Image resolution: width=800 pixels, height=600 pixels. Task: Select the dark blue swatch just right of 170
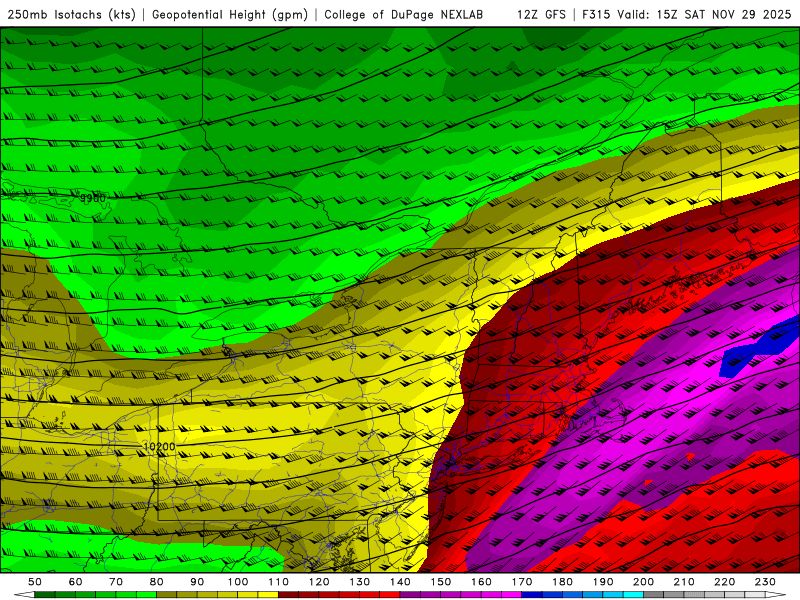[532, 595]
